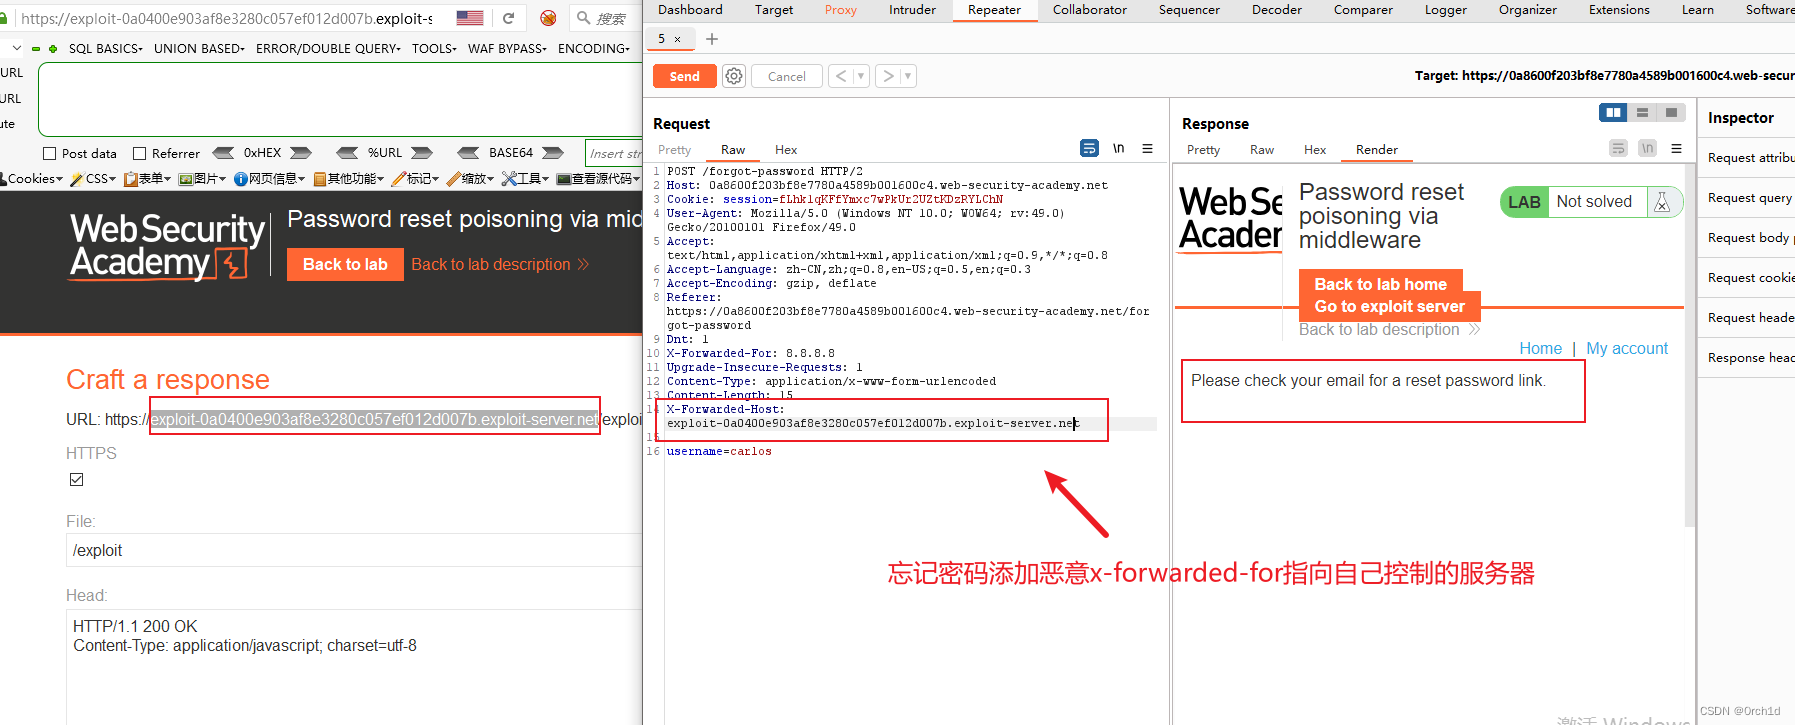Switch to the Proxy tab in Burp

(840, 10)
